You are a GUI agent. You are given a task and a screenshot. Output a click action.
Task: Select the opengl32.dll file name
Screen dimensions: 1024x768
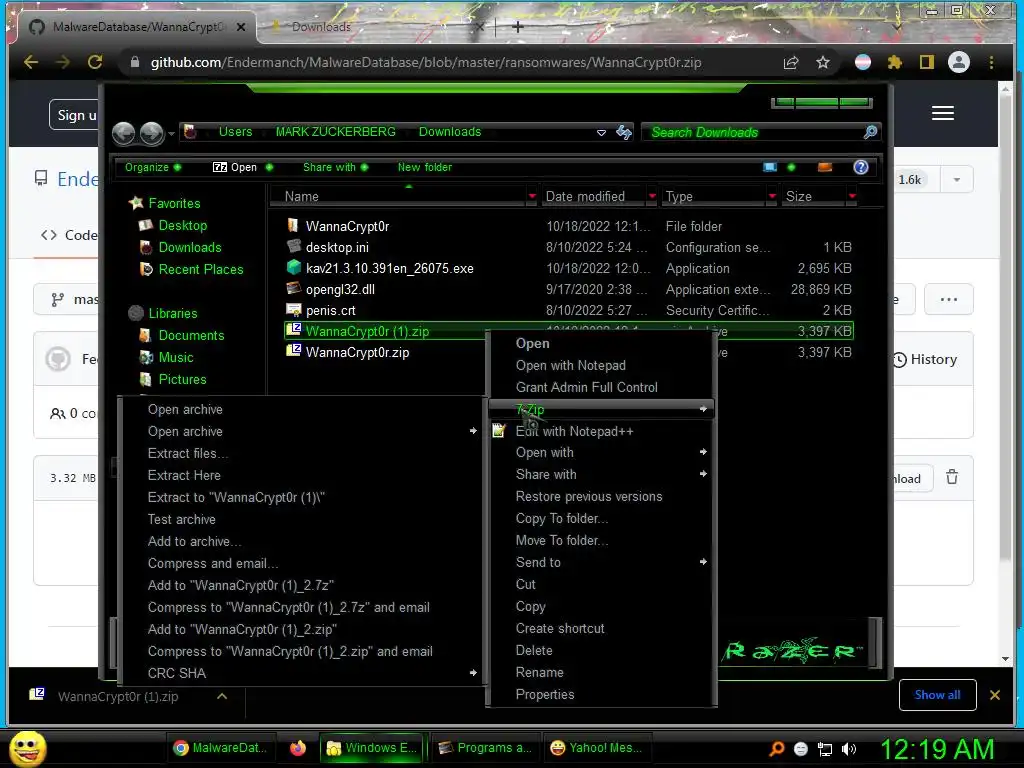340,289
